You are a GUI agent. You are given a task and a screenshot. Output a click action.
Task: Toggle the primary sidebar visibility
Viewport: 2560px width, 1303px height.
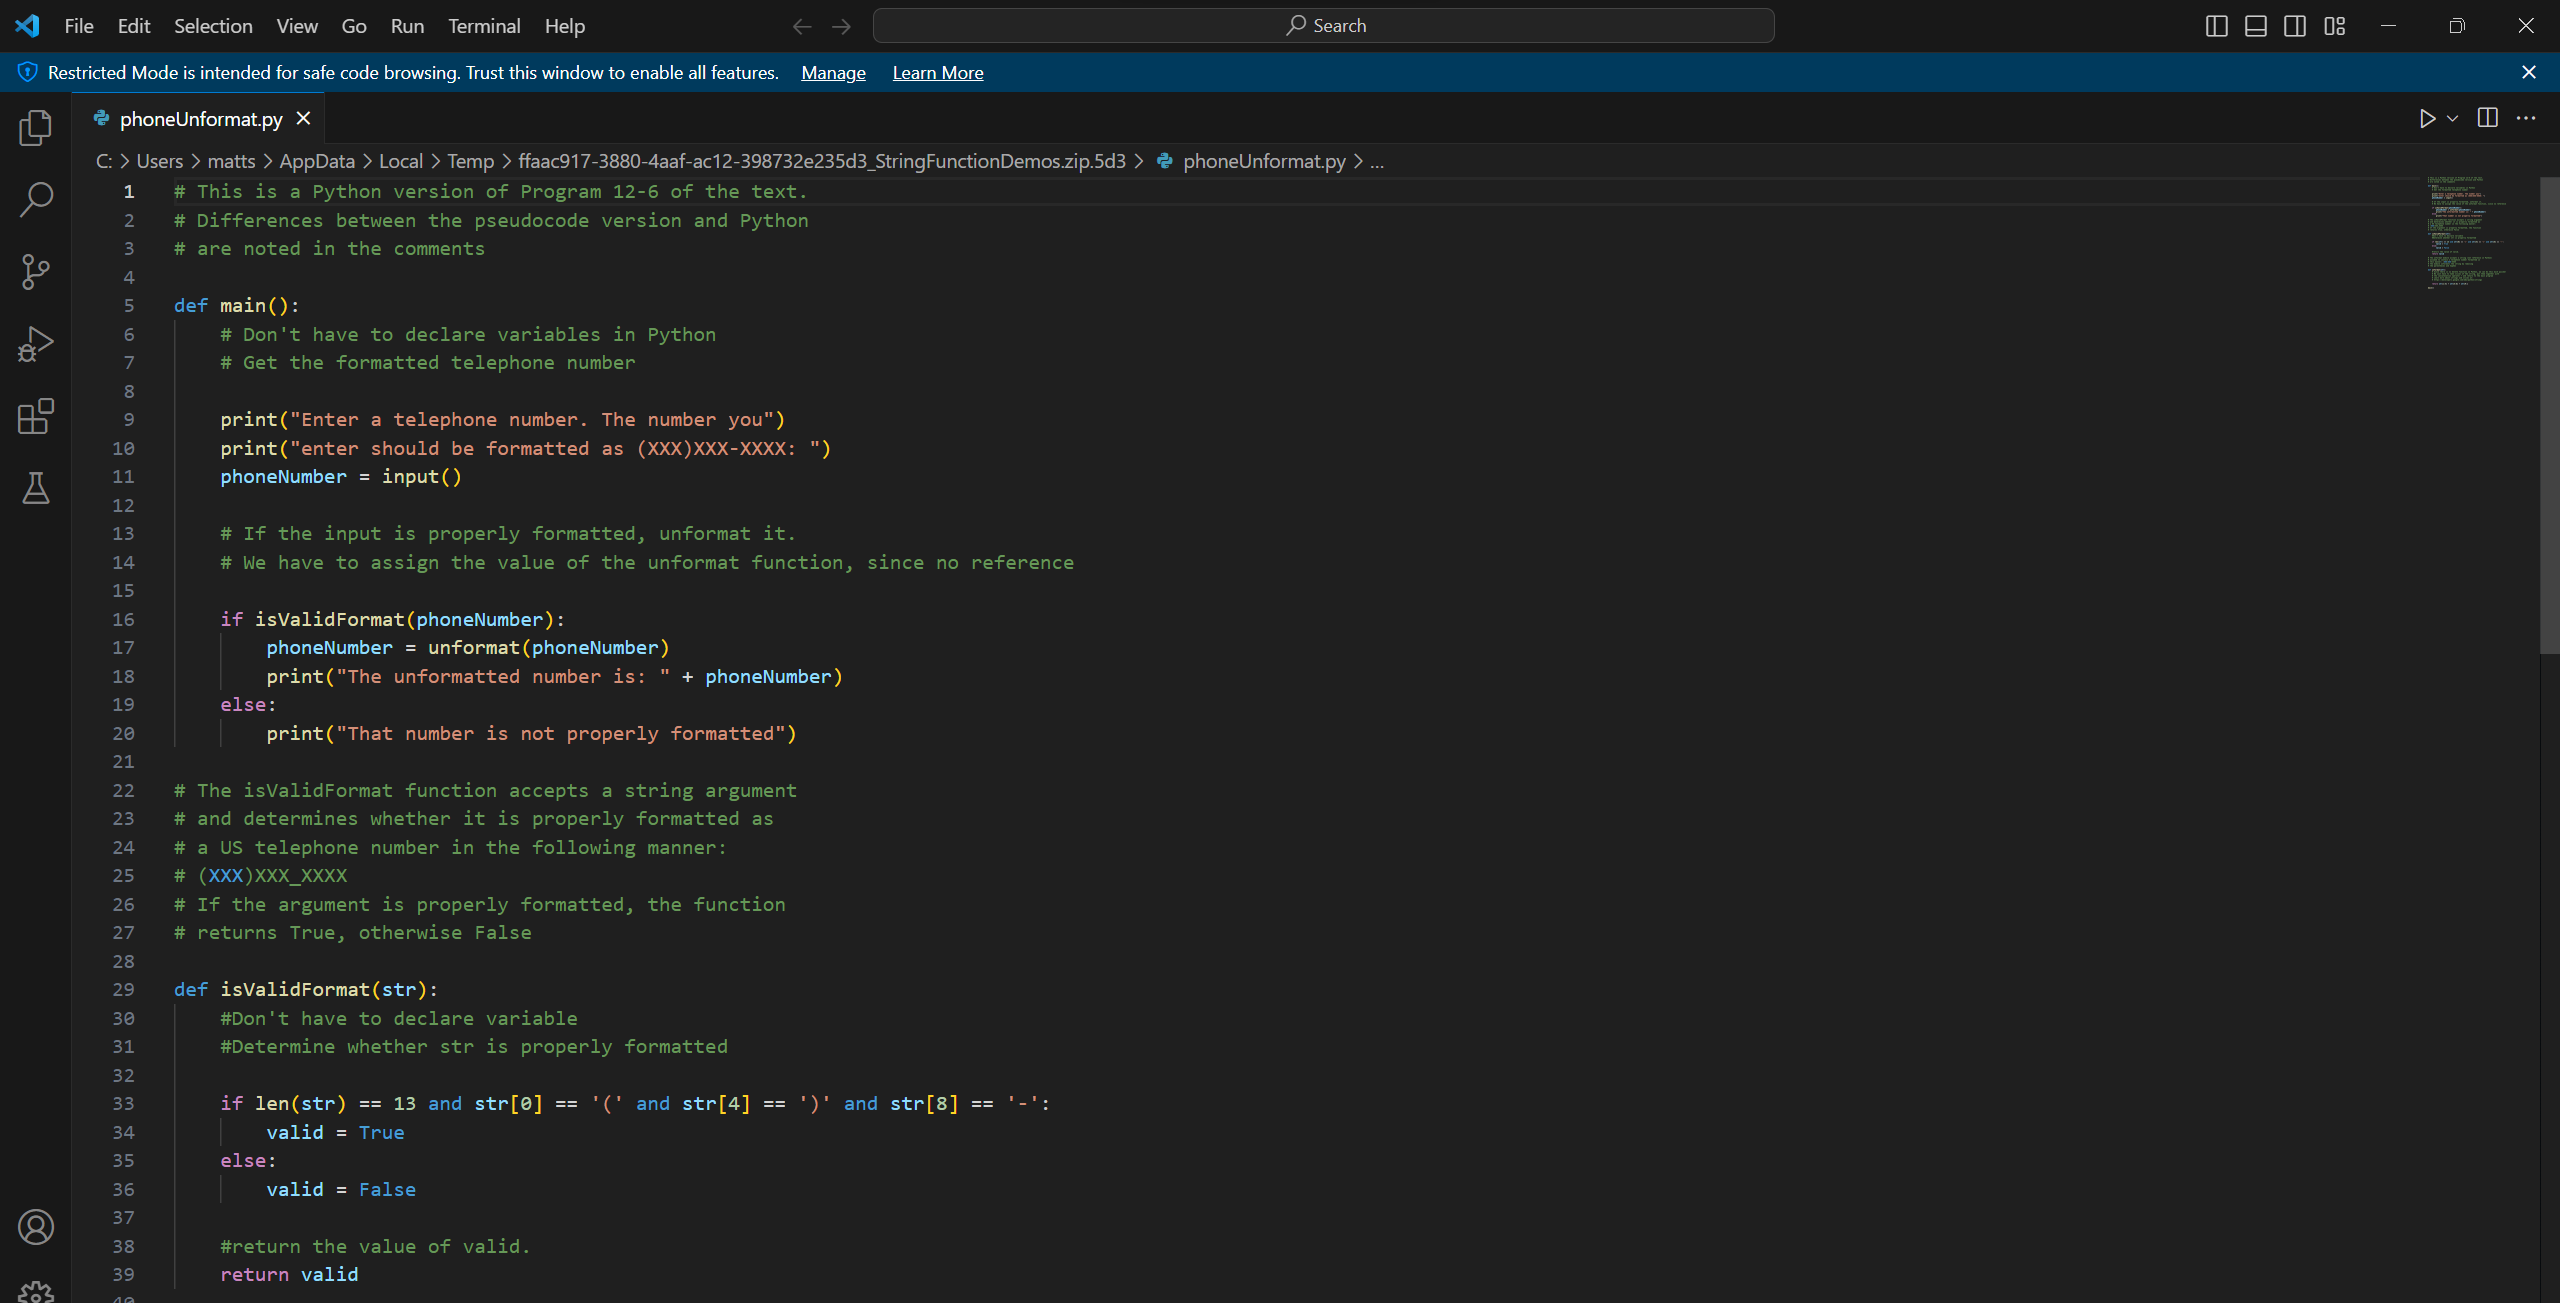[x=2216, y=25]
